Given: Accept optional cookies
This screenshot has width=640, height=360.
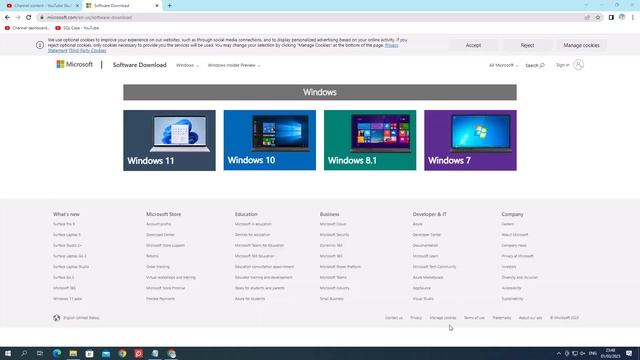Looking at the screenshot, I should (473, 45).
